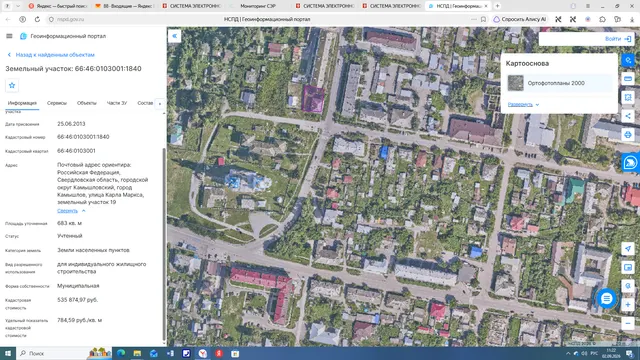Click the Войти login button
The width and height of the screenshot is (640, 360).
click(618, 39)
